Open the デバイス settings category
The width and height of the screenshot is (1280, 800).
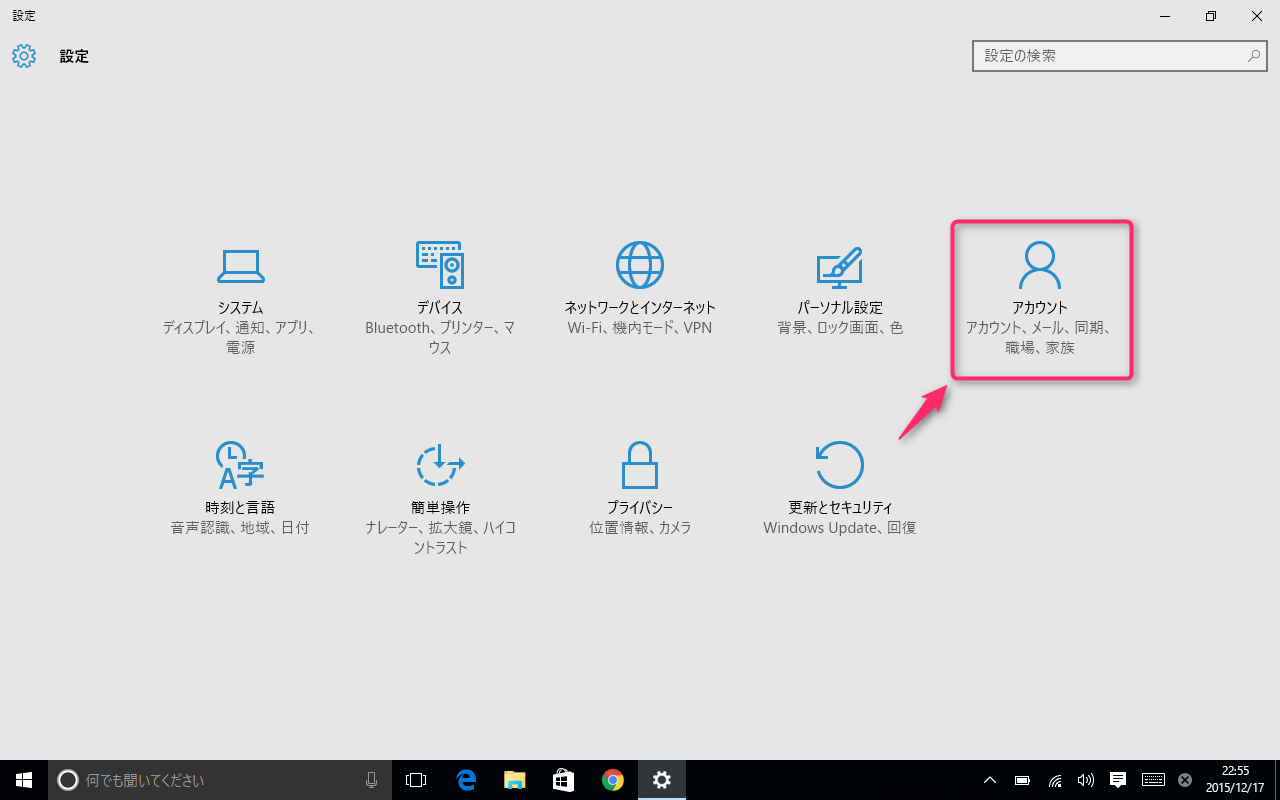tap(440, 299)
